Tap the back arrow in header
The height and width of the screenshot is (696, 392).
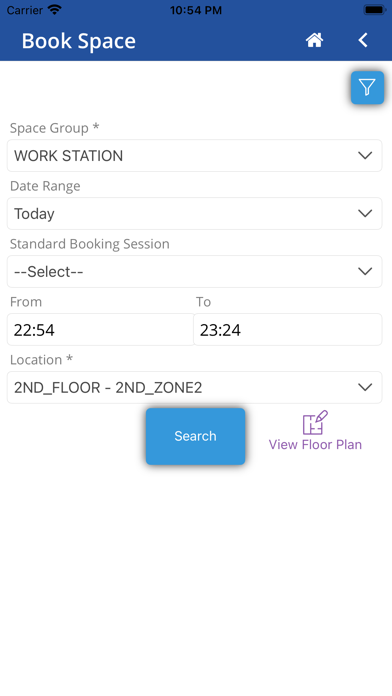click(363, 40)
